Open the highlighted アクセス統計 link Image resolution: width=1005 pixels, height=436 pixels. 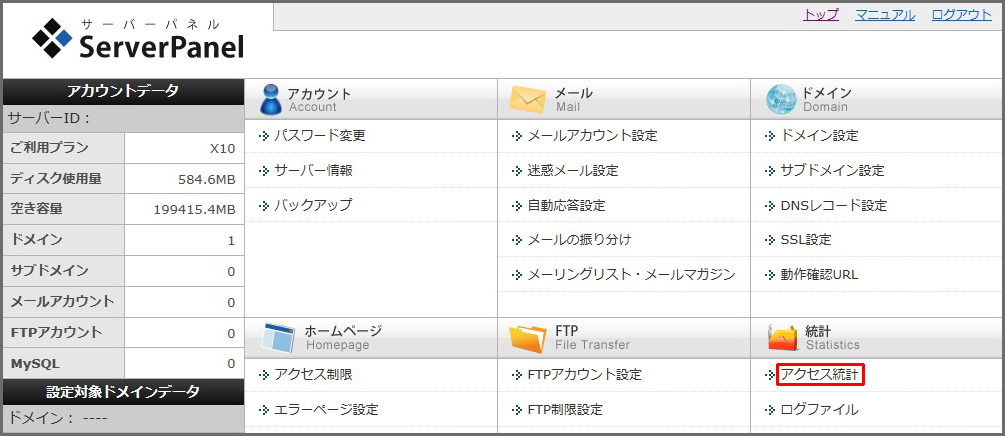point(820,375)
